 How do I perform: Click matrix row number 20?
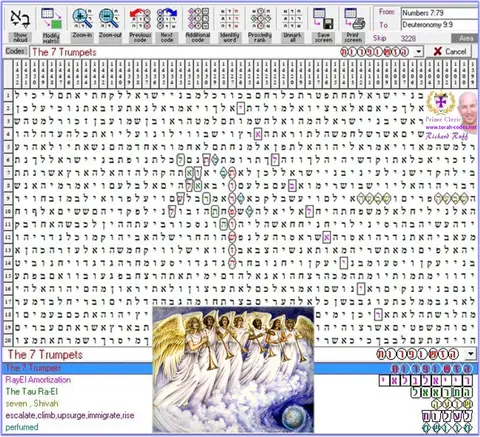[x=8, y=340]
